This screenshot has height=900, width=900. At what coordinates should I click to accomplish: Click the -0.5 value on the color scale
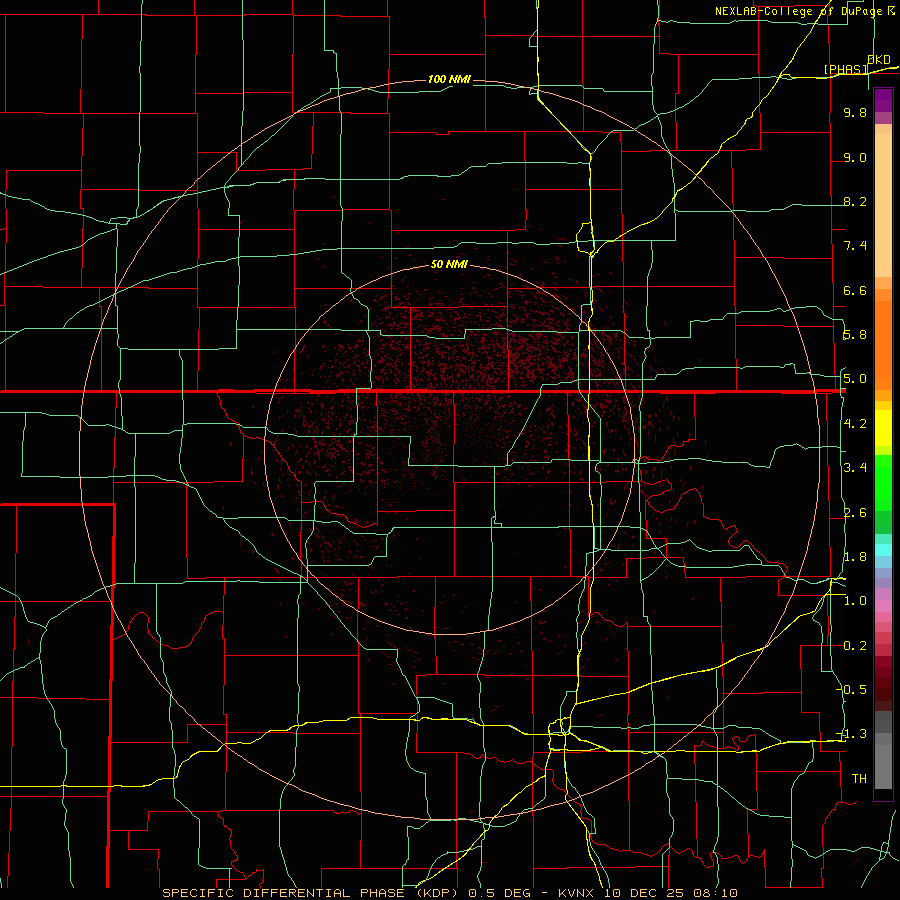(853, 689)
